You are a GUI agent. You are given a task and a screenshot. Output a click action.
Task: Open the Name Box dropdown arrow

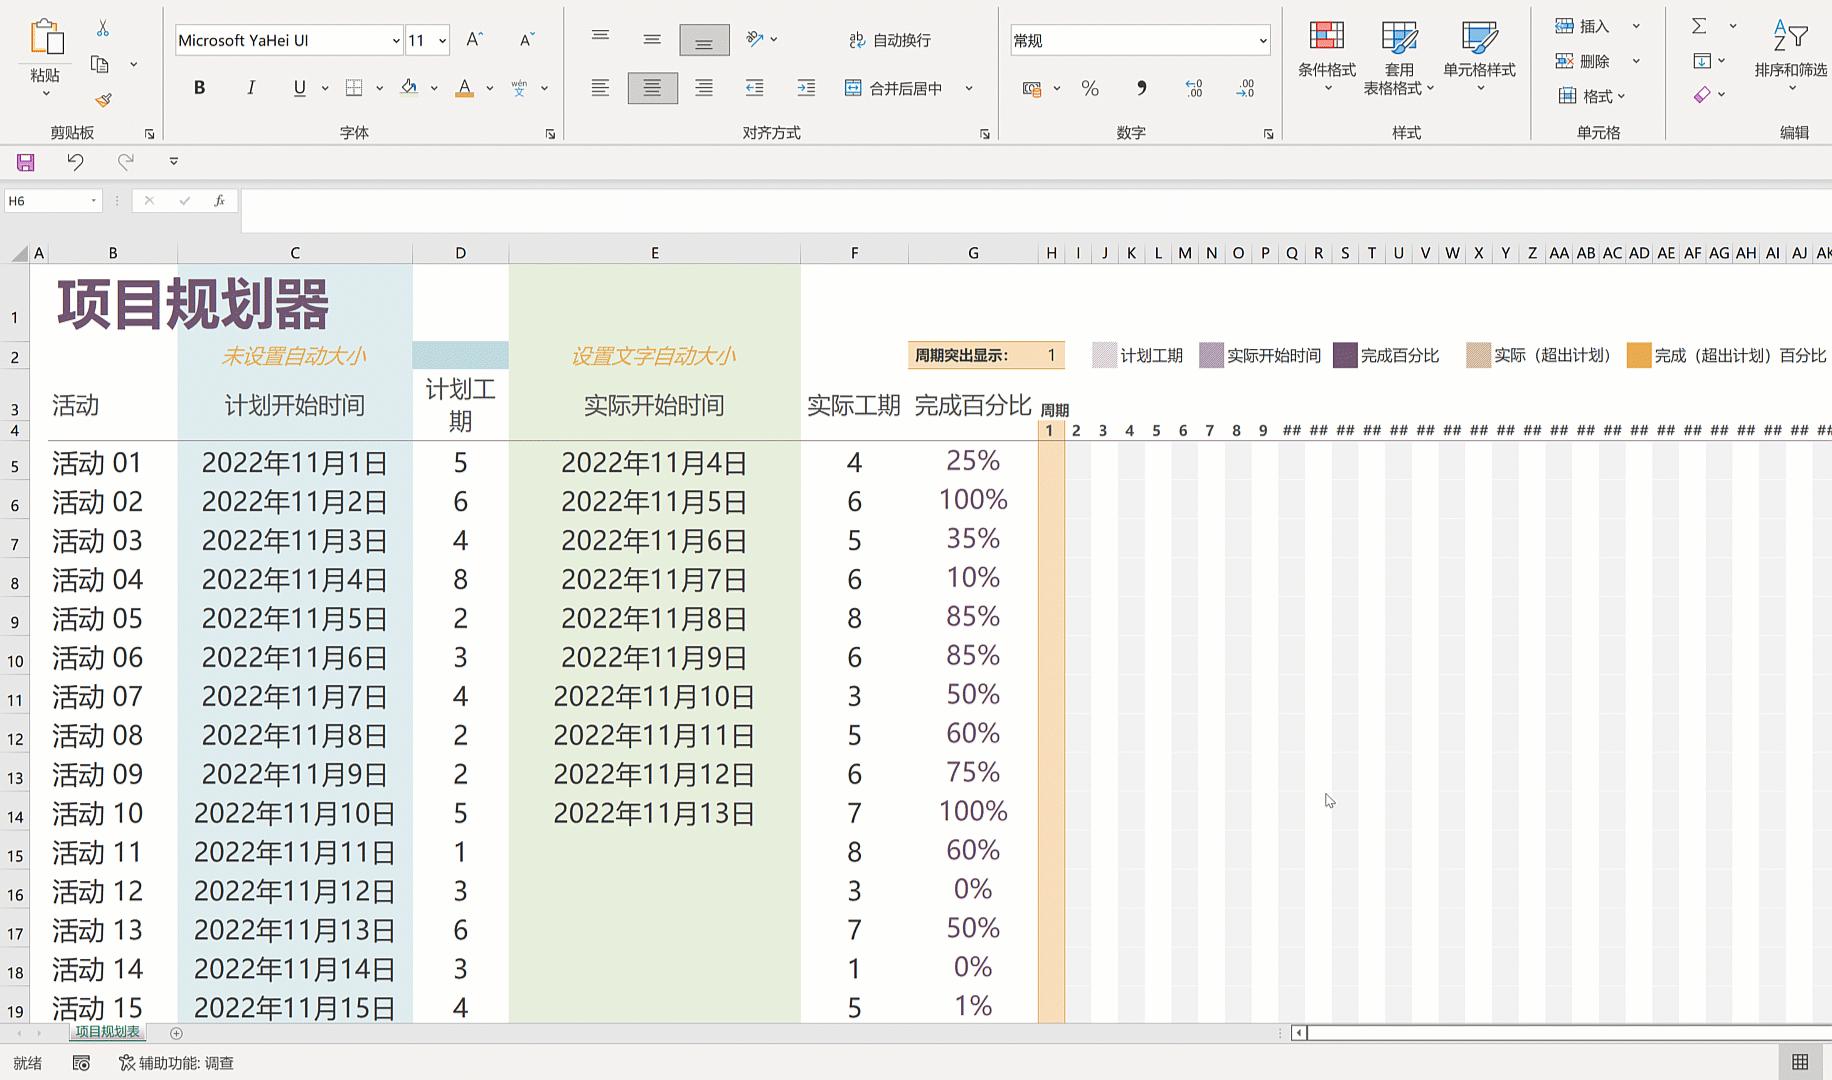pos(94,201)
